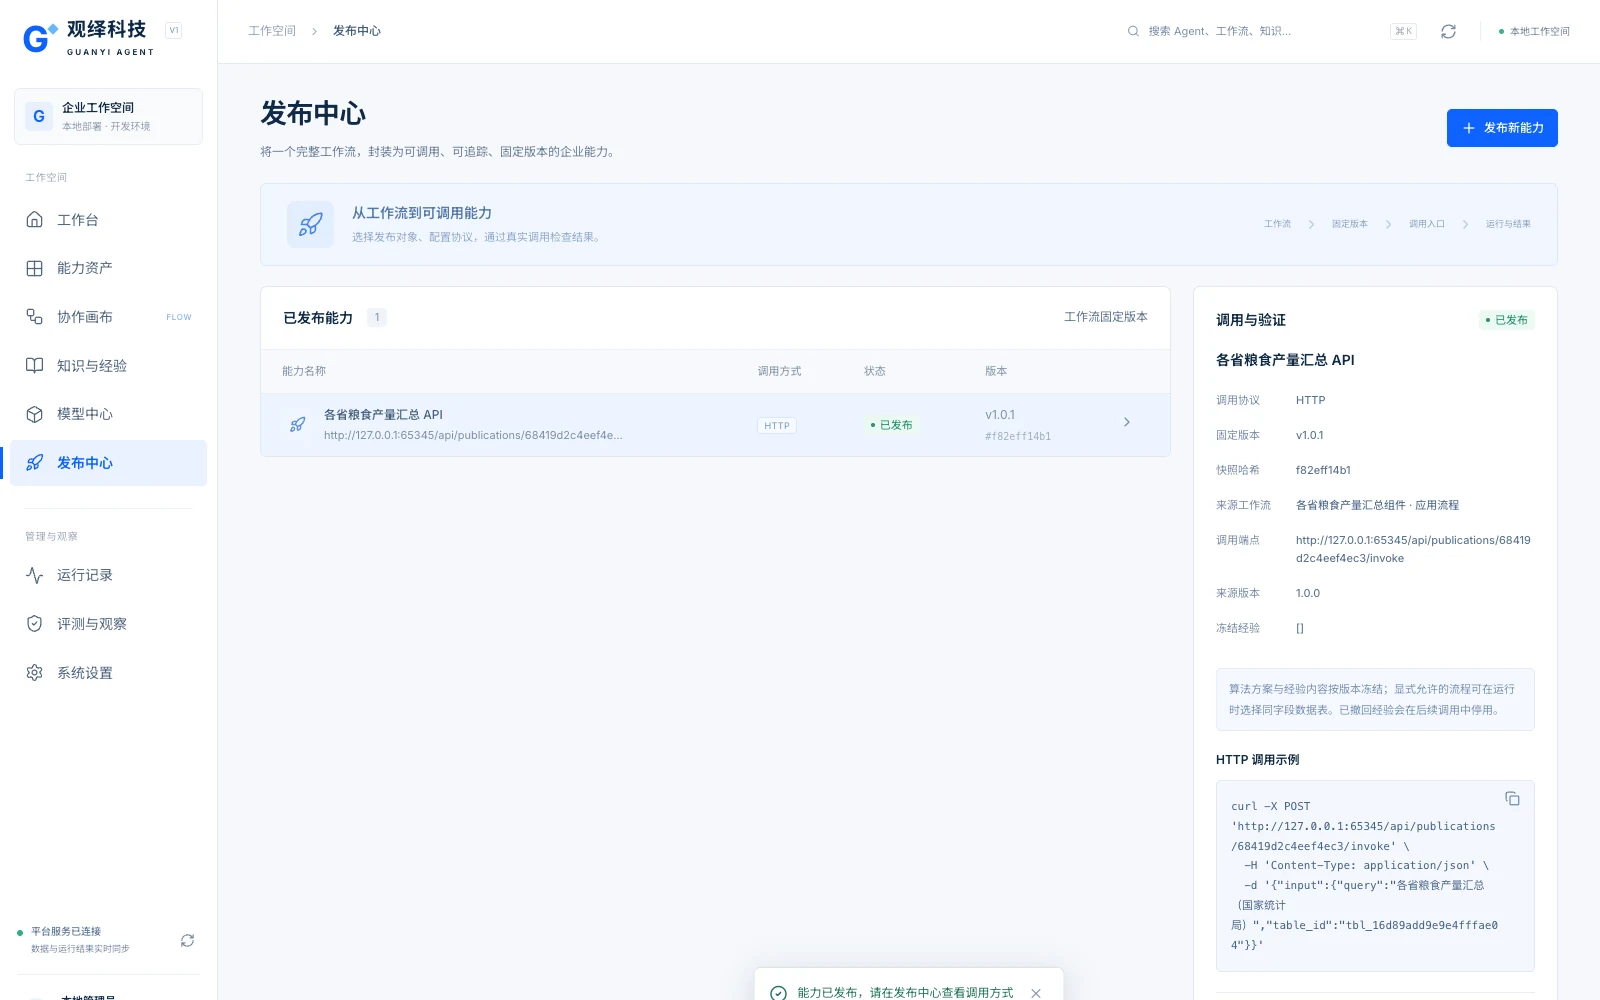Open the 企业工作空间 workspace selector

[x=108, y=116]
